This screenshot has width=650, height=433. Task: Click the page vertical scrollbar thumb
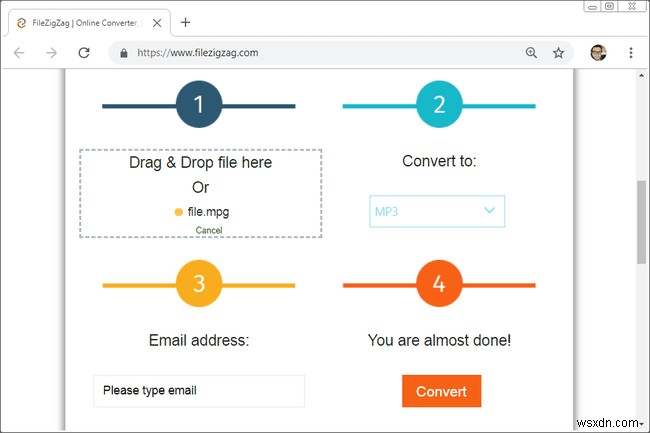(x=641, y=222)
